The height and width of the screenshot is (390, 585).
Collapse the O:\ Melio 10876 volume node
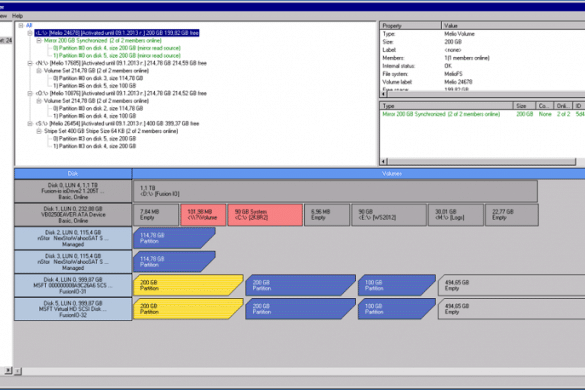tap(30, 93)
